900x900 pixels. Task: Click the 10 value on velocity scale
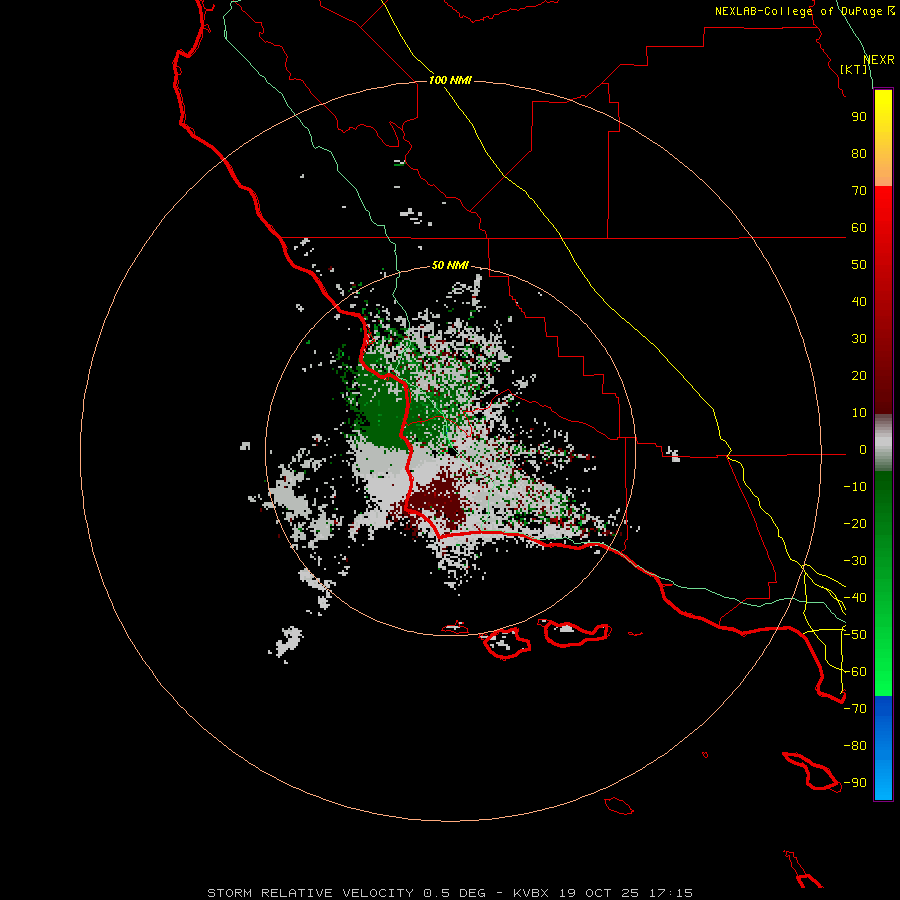[x=859, y=413]
